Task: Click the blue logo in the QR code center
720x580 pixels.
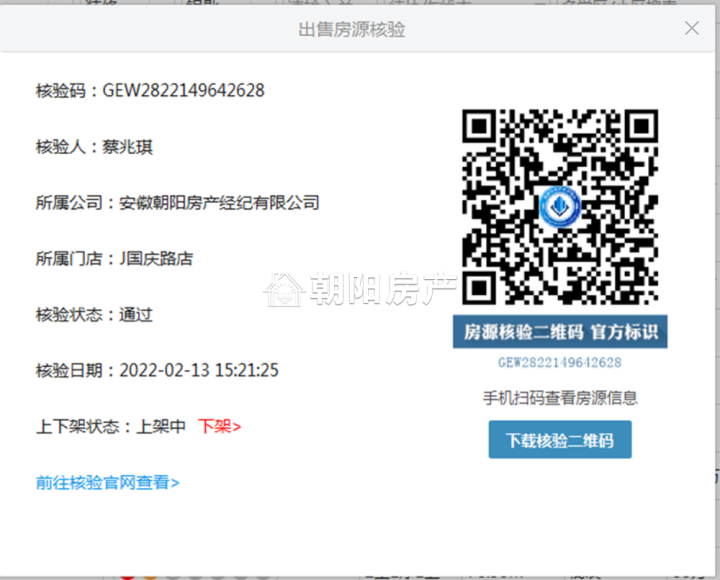Action: (559, 207)
